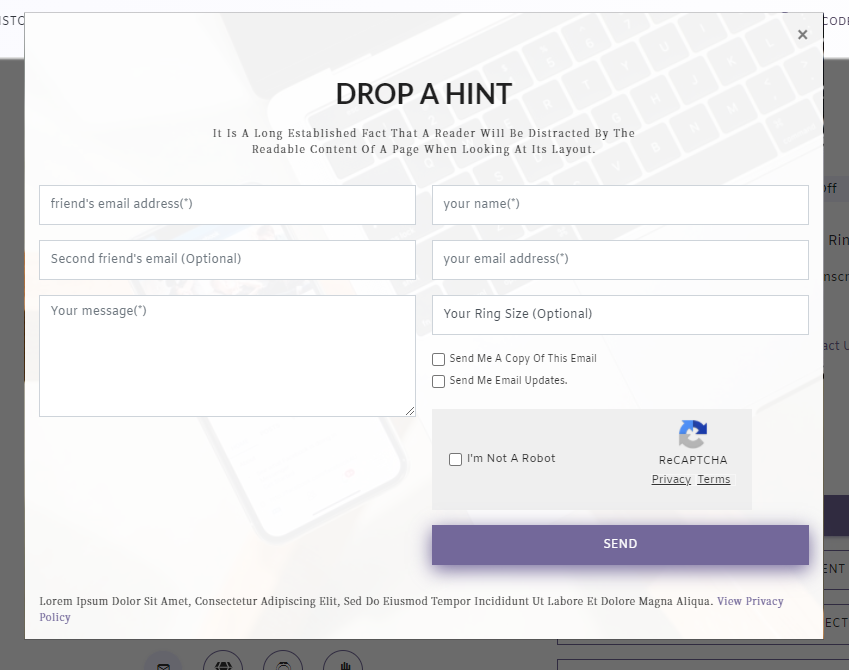The image size is (849, 670).
Task: Close the Drop a Hint dialog
Action: click(x=802, y=35)
